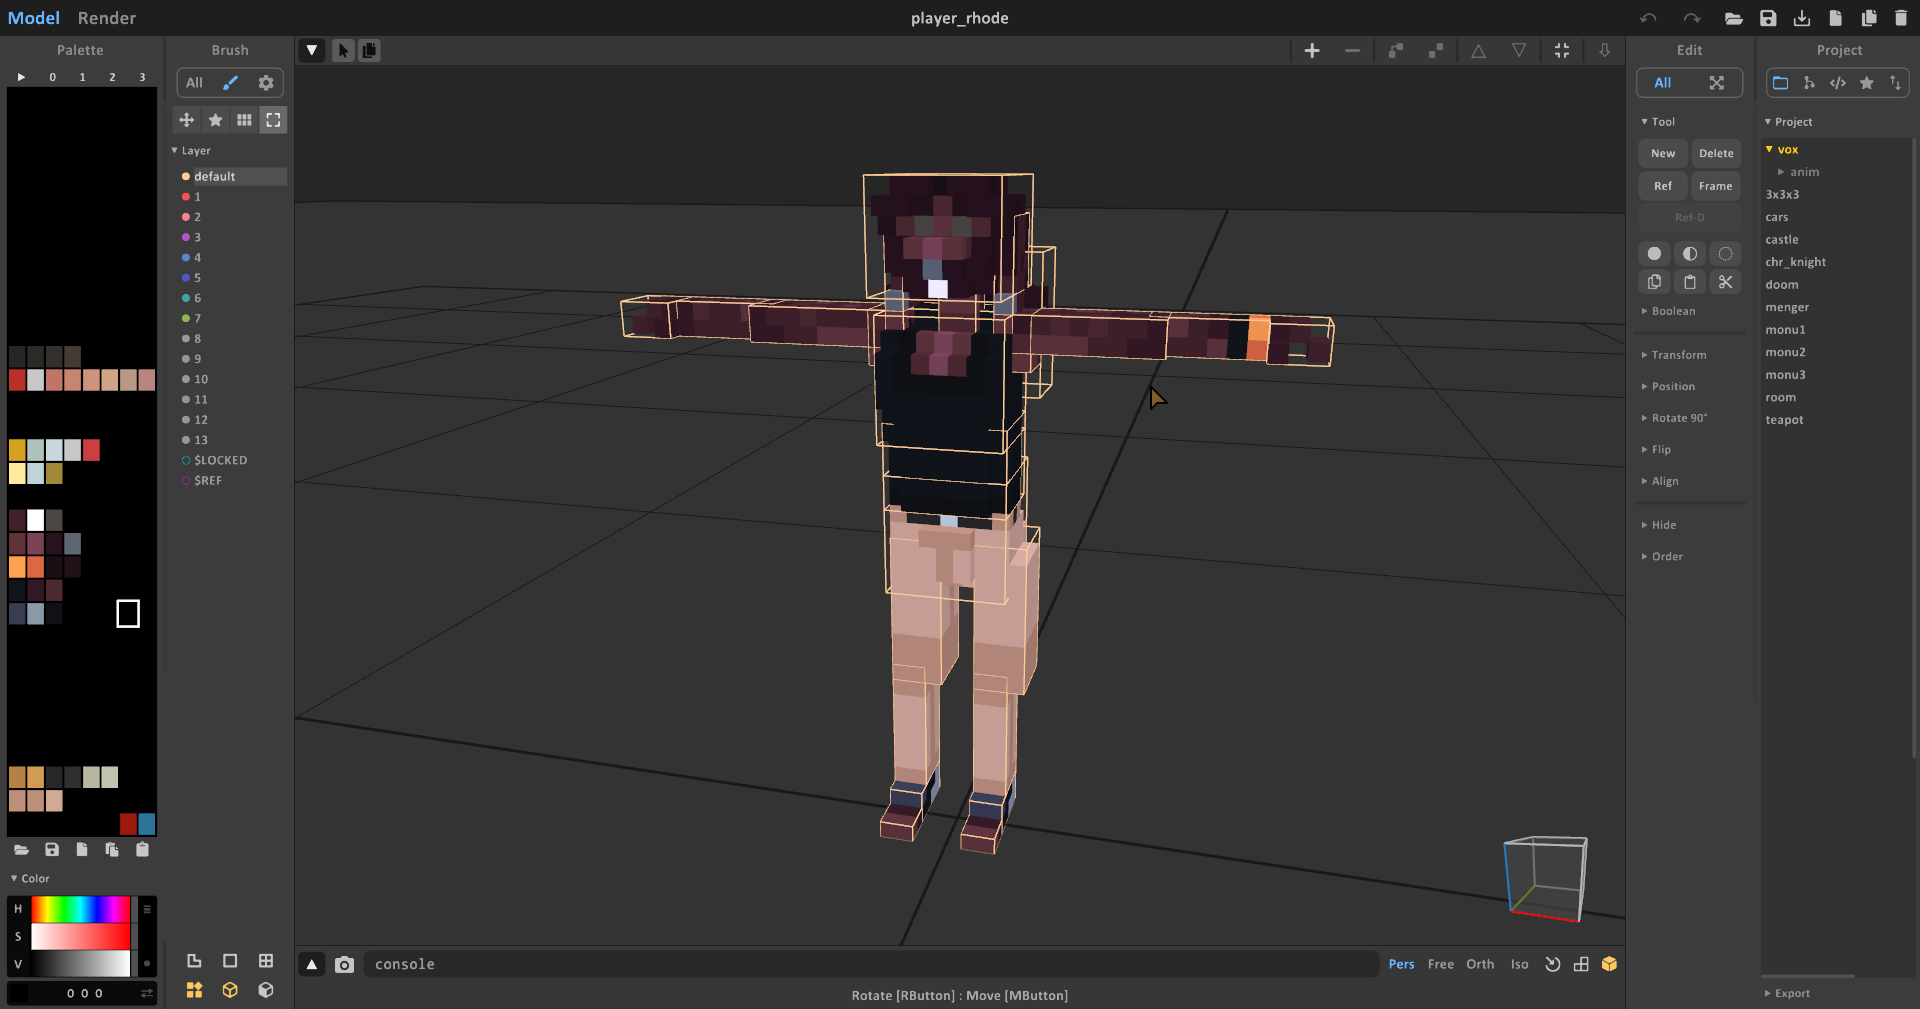Click the undo arrow icon
Image resolution: width=1920 pixels, height=1009 pixels.
point(1648,18)
